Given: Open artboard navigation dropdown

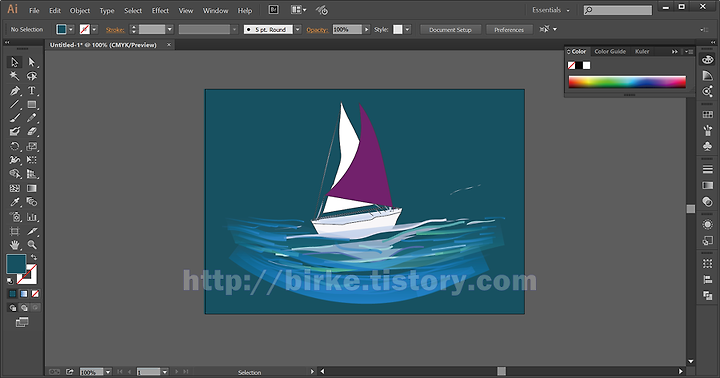Looking at the screenshot, I should coord(165,372).
